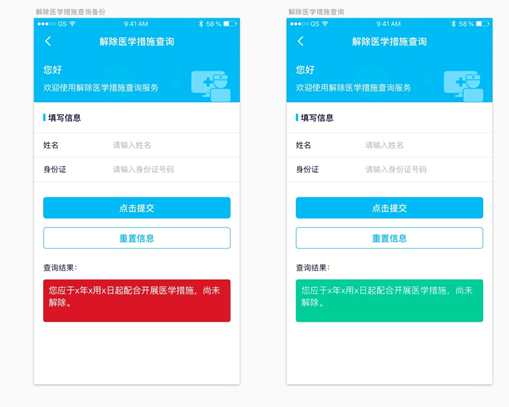This screenshot has width=509, height=407.
Task: Select the artboard label 解除医学措施查询备份
Action: click(70, 12)
